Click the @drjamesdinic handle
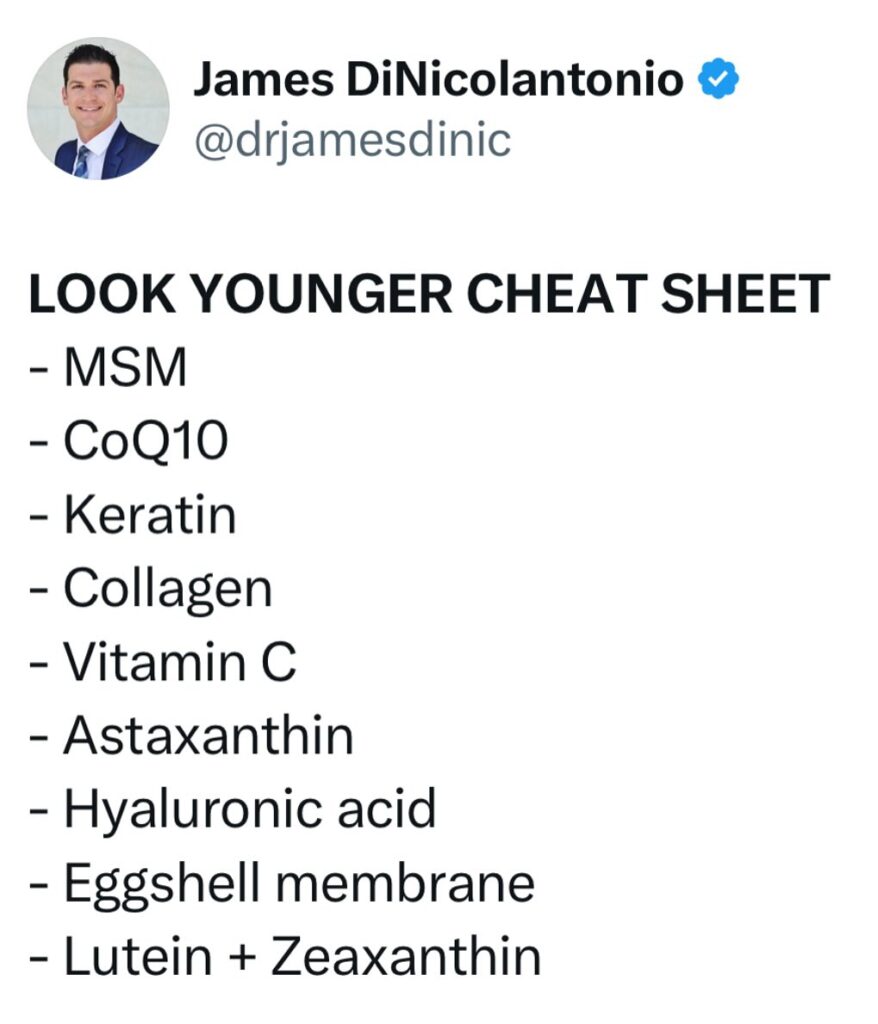 (352, 141)
